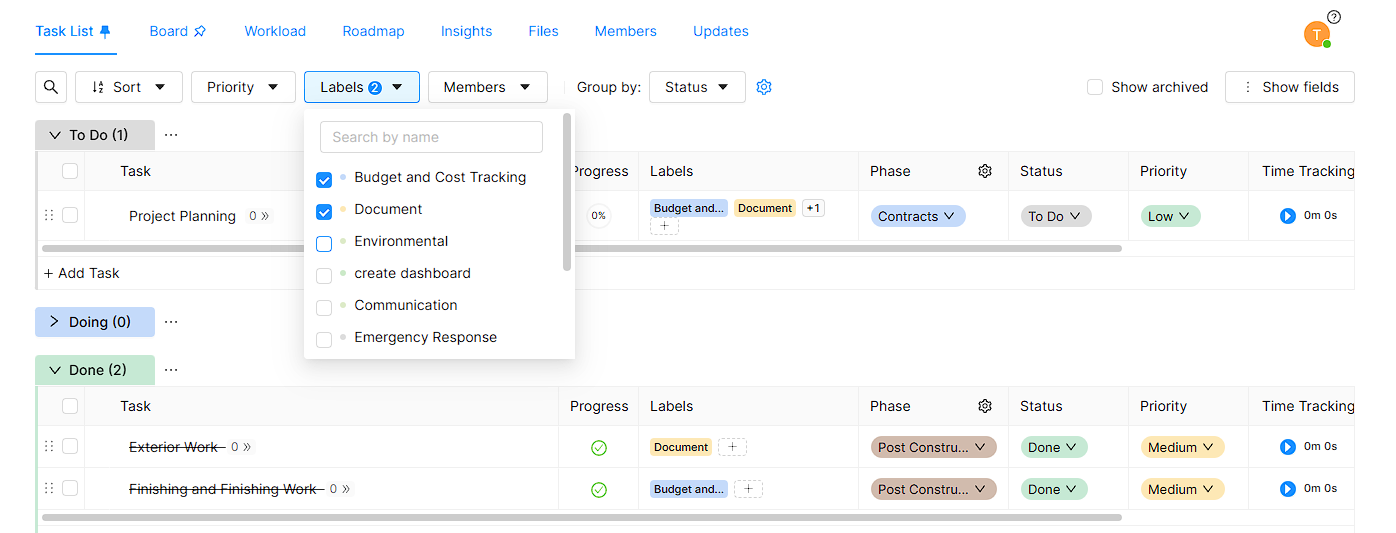Uncheck Budget and Cost Tracking label

324,179
